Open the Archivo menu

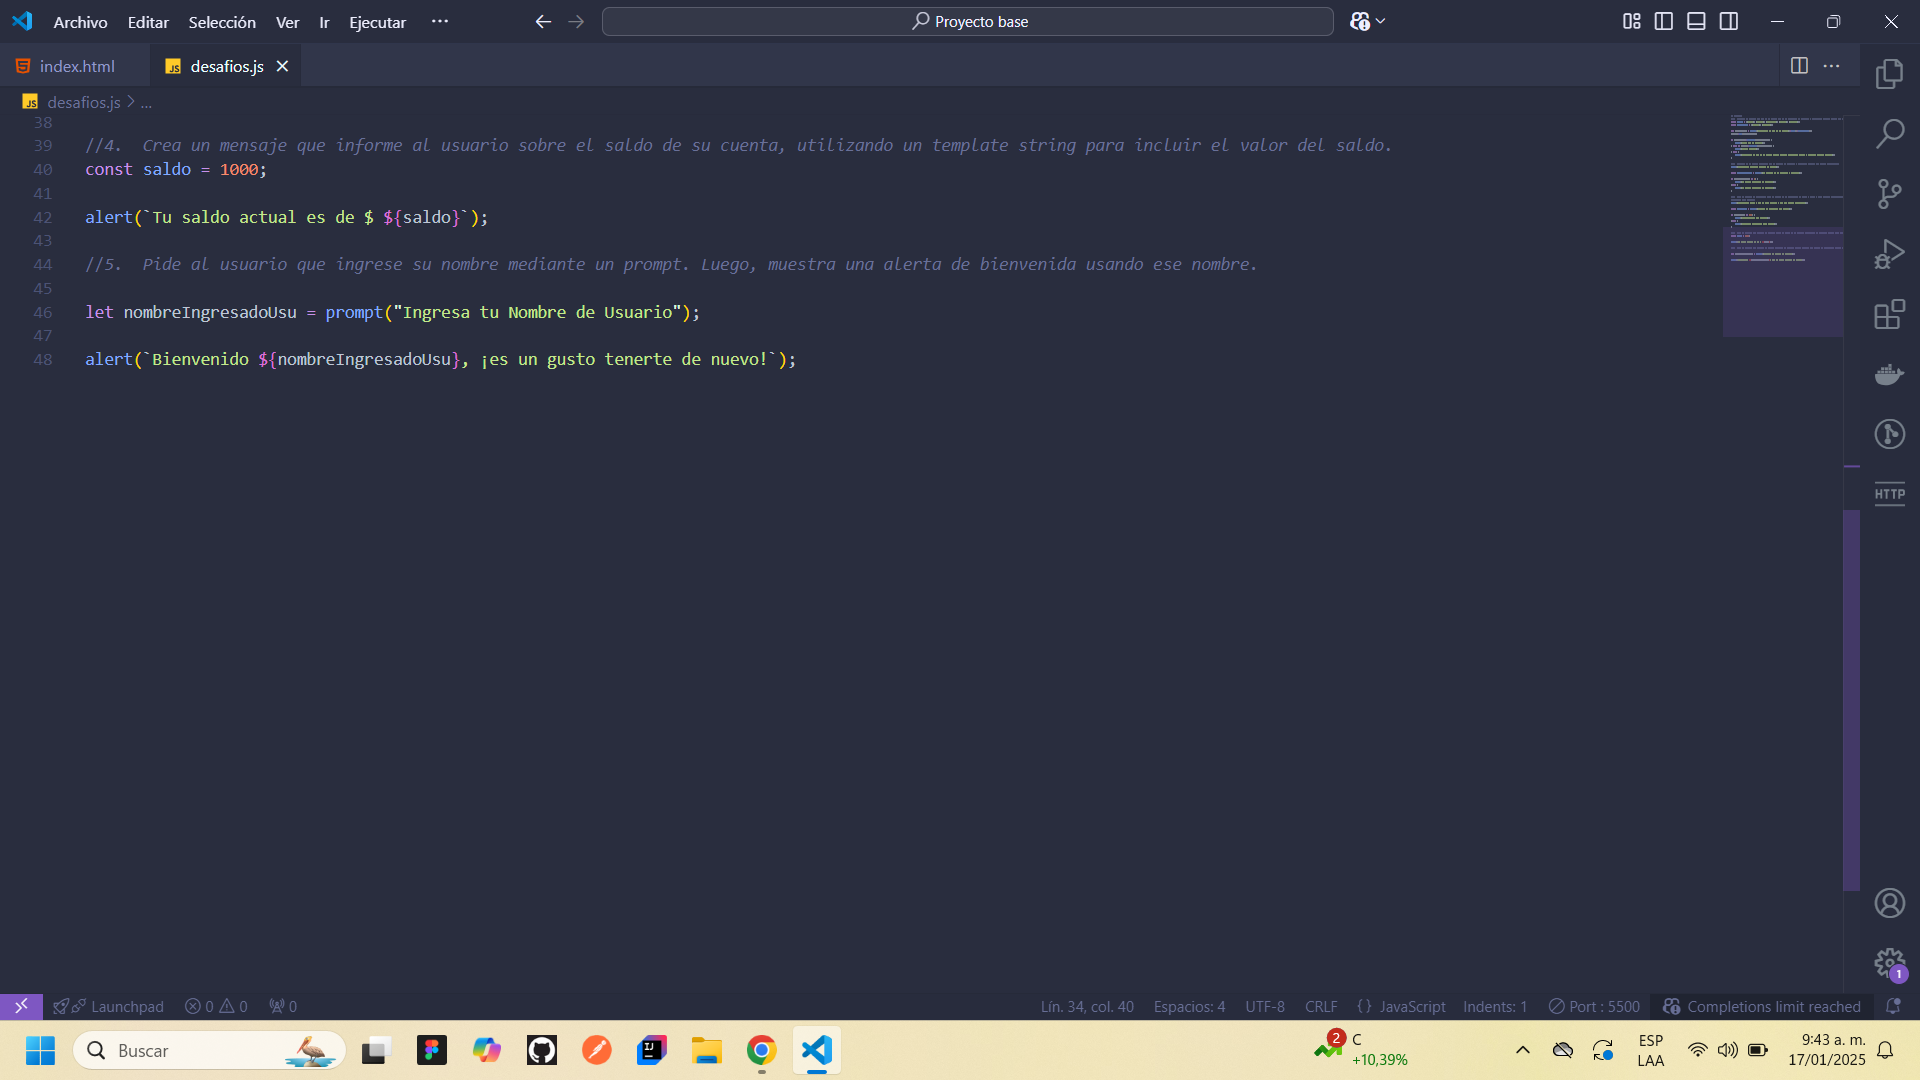click(x=80, y=22)
